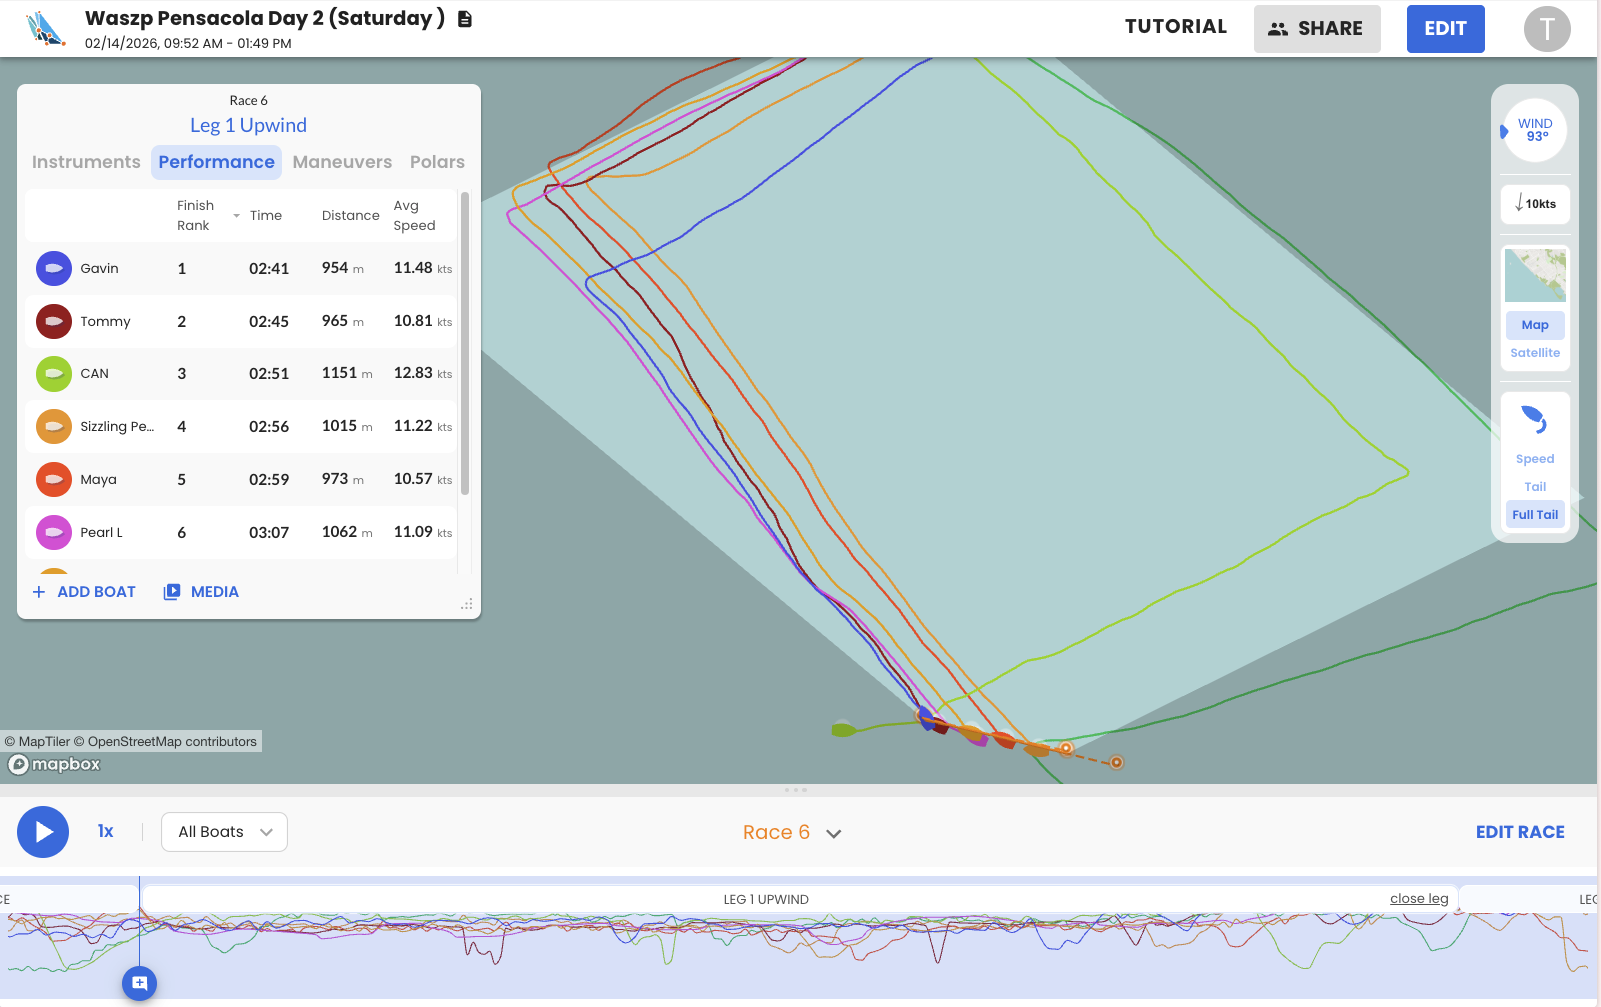Click Gavin's blue boat icon
This screenshot has width=1601, height=1007.
tap(54, 269)
